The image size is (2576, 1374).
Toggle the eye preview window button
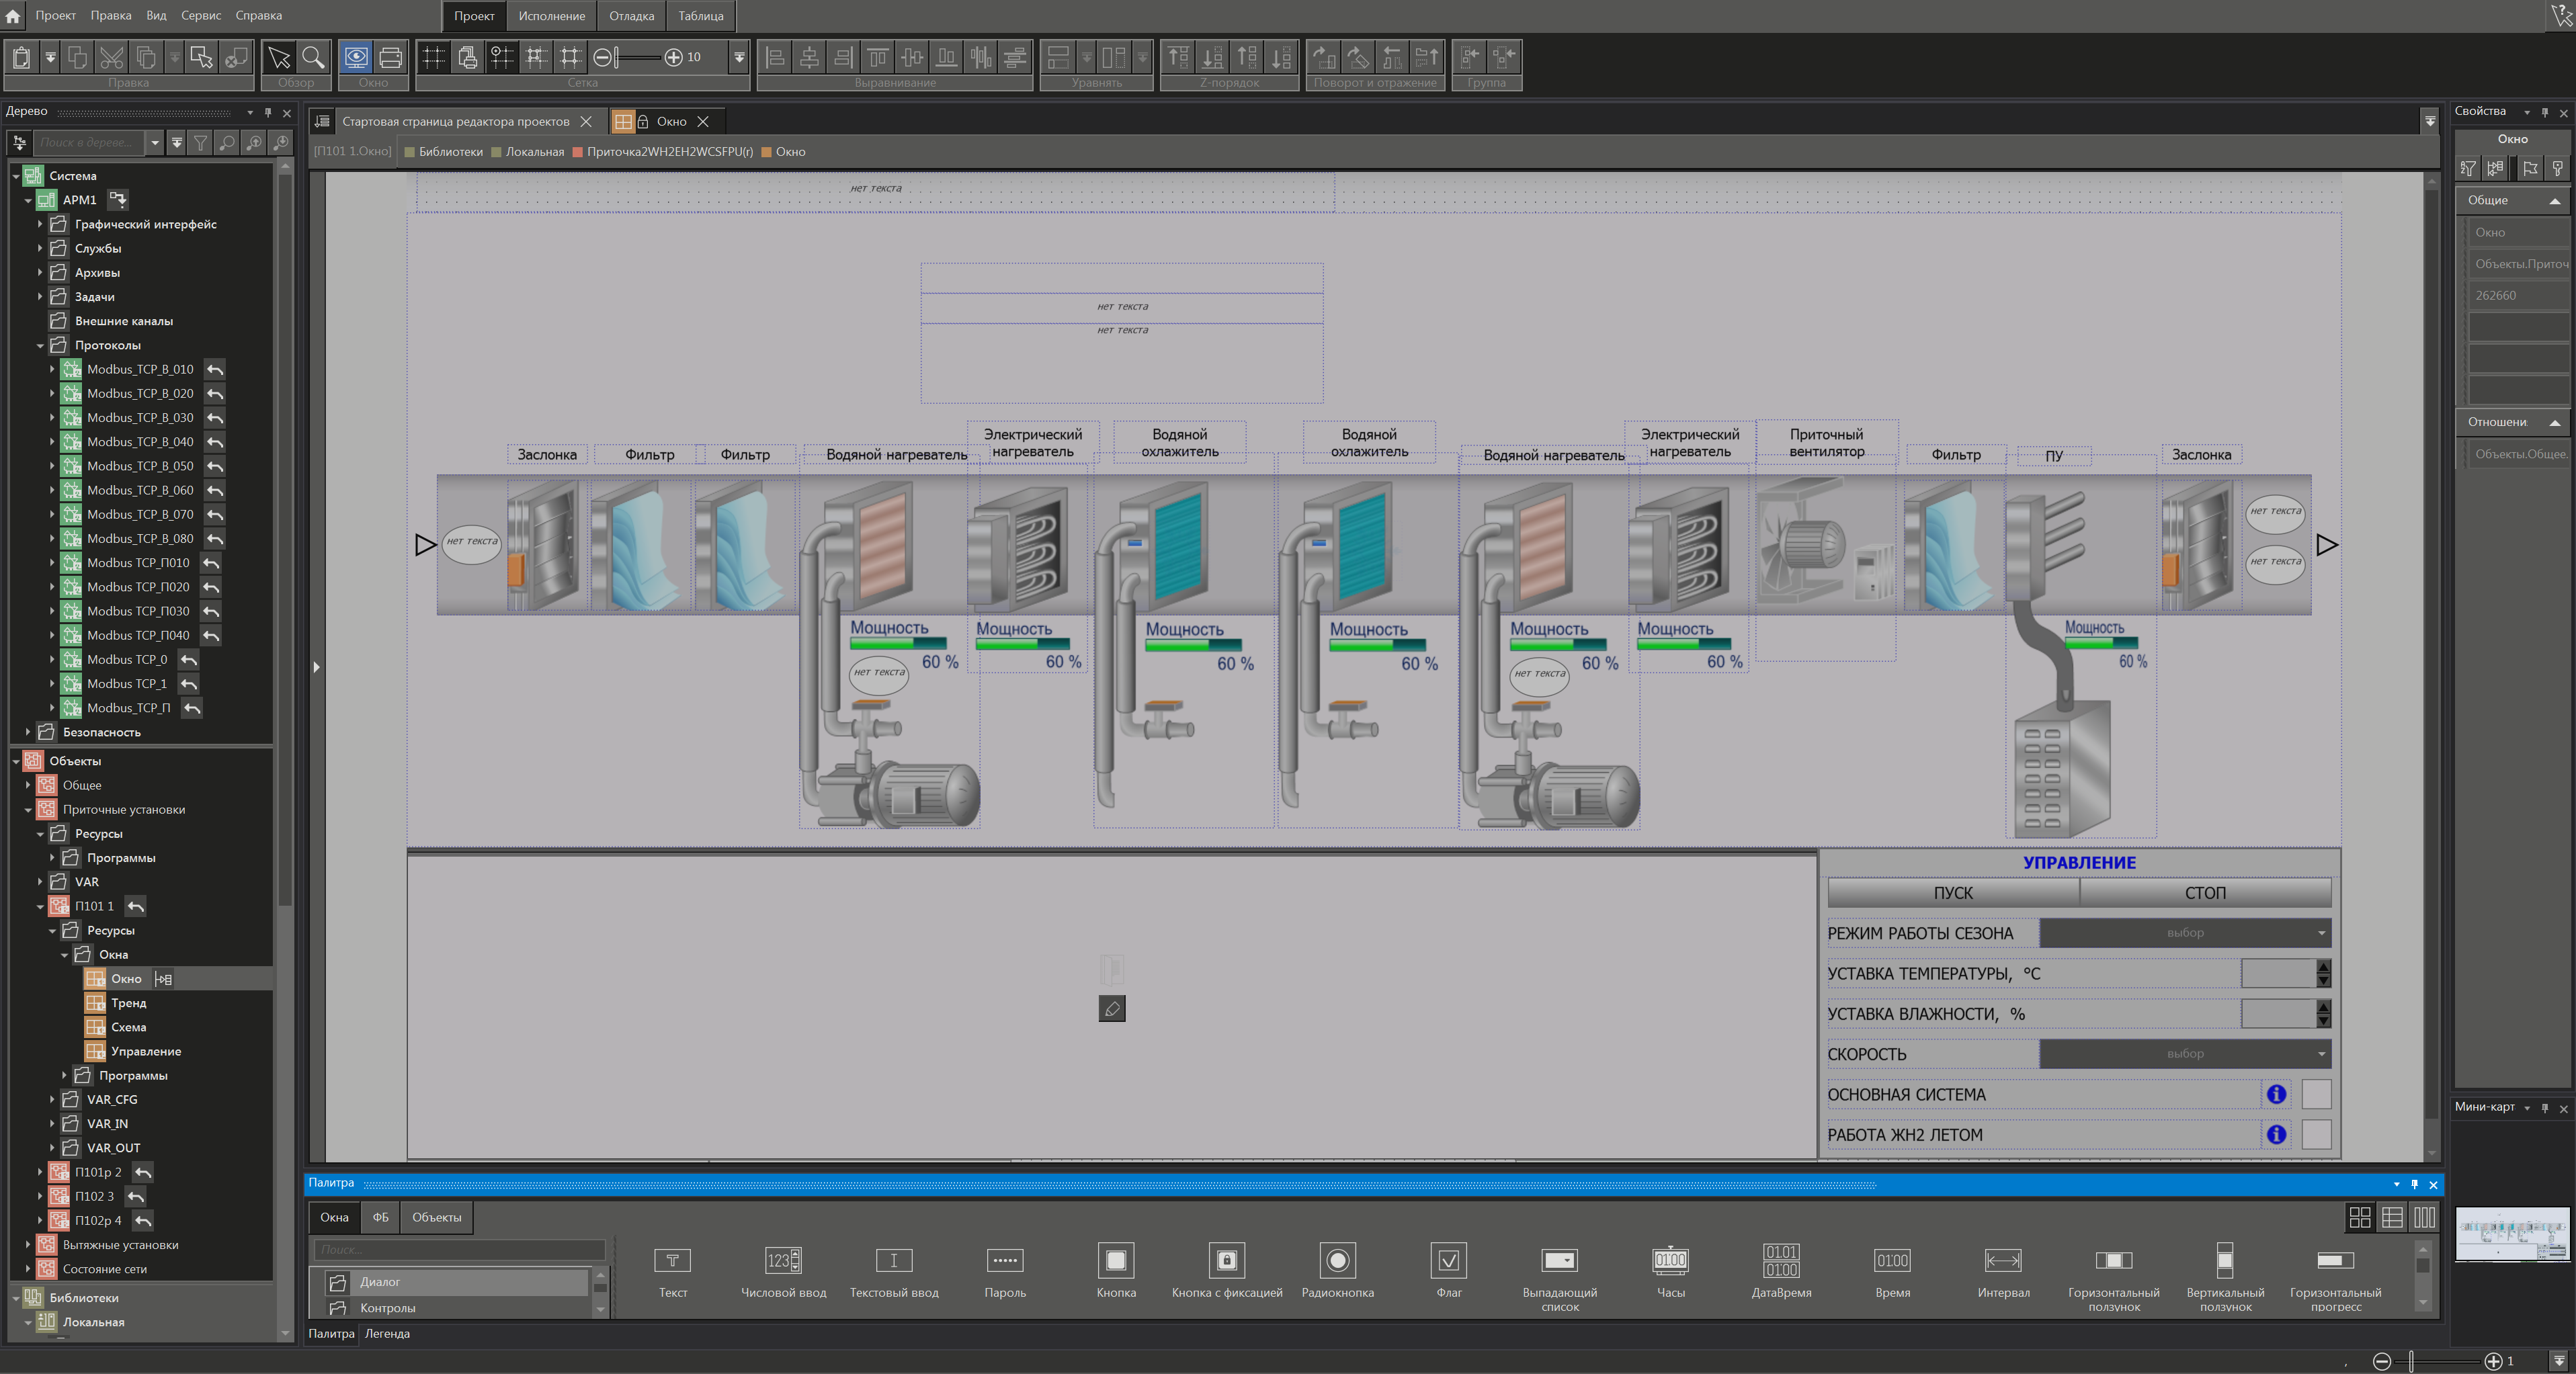(x=356, y=57)
